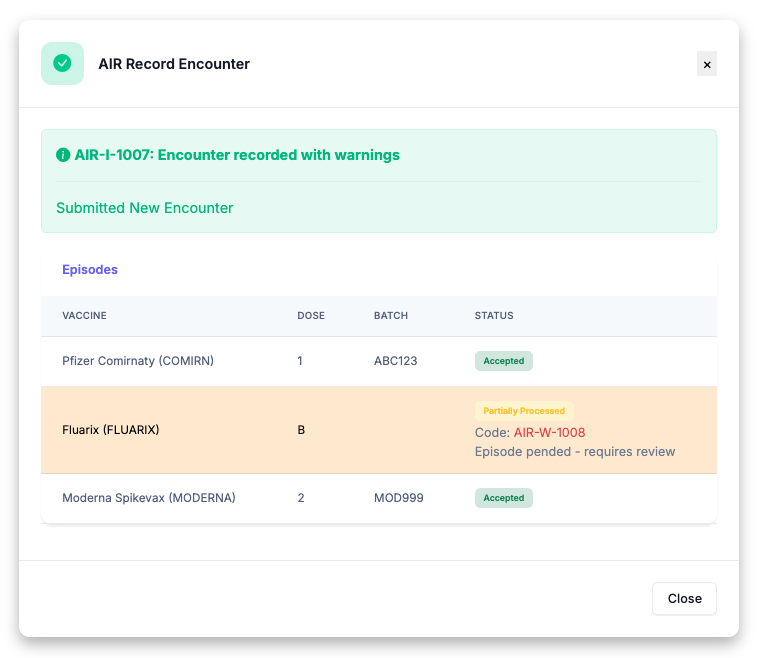
Task: Dismiss dialog with the X icon
Action: tap(707, 64)
